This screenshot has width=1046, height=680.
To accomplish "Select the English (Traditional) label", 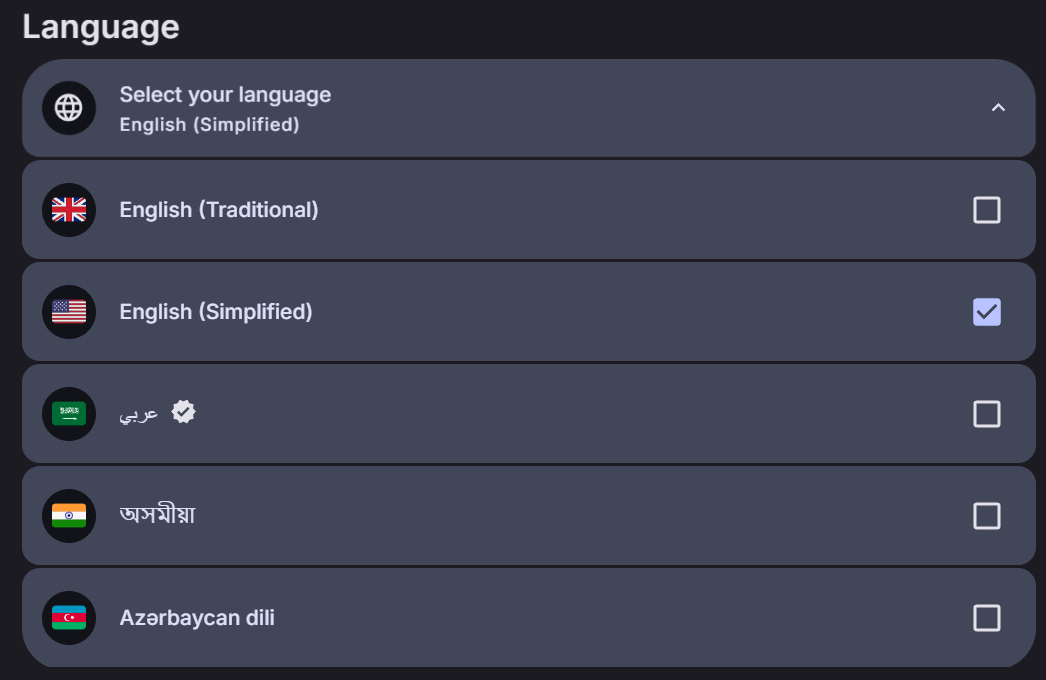I will tap(219, 210).
